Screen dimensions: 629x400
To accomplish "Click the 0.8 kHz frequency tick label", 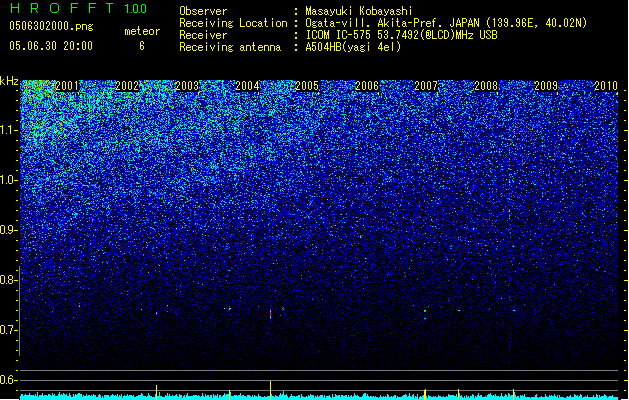I will pyautogui.click(x=9, y=280).
